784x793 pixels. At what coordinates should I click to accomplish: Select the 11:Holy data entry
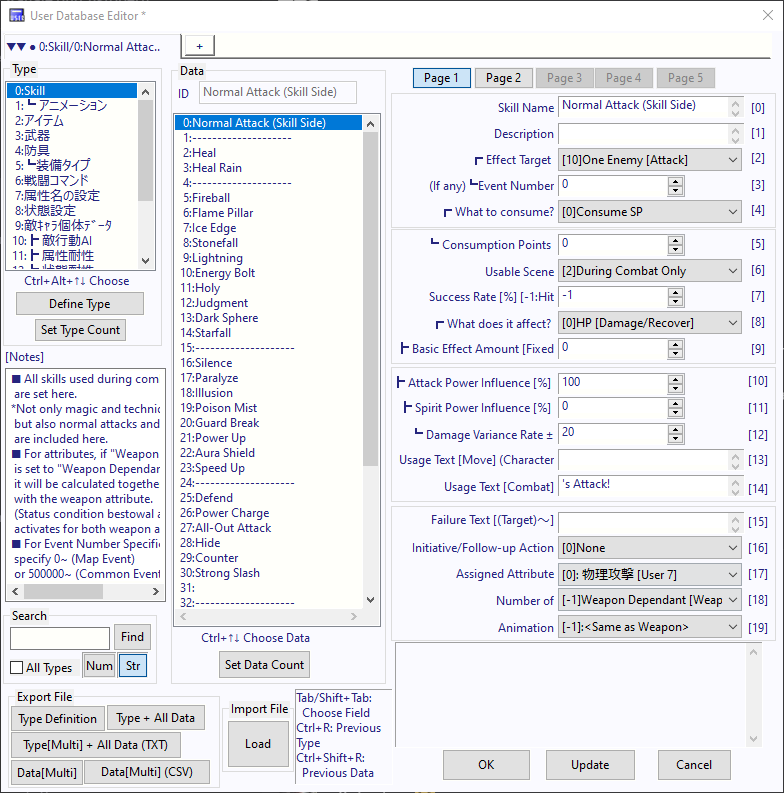[269, 288]
